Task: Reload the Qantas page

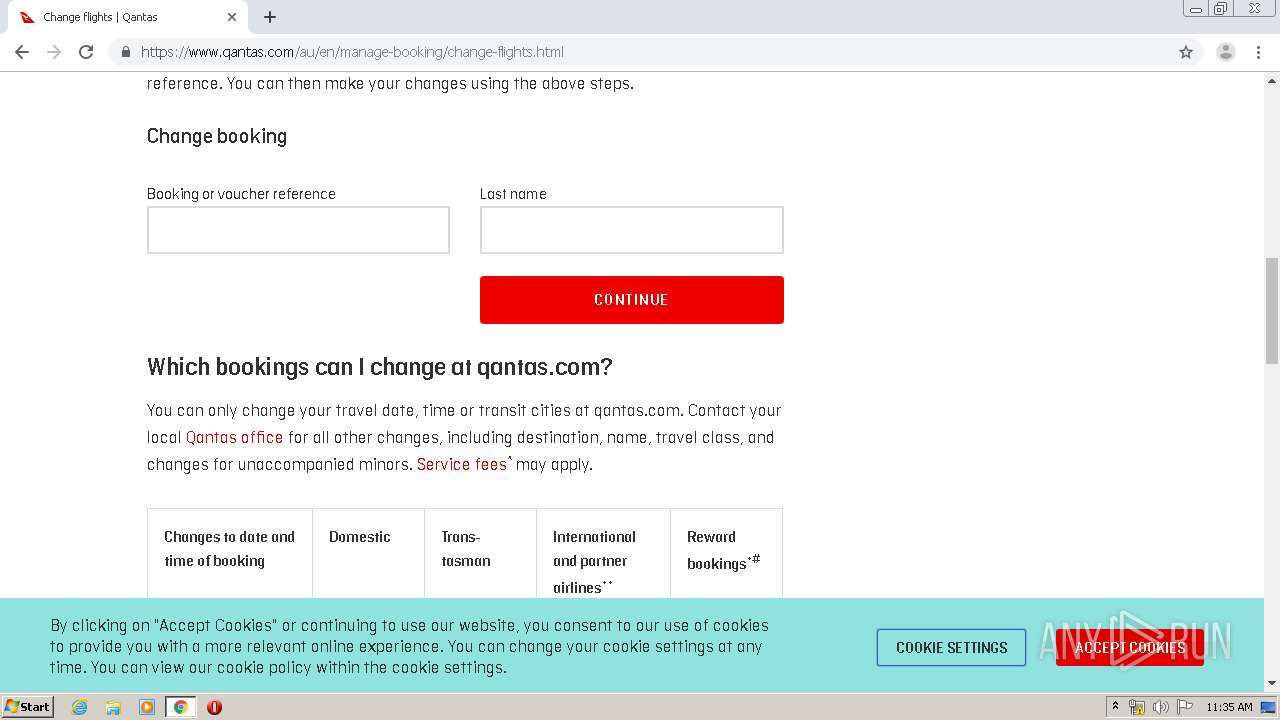Action: [86, 52]
